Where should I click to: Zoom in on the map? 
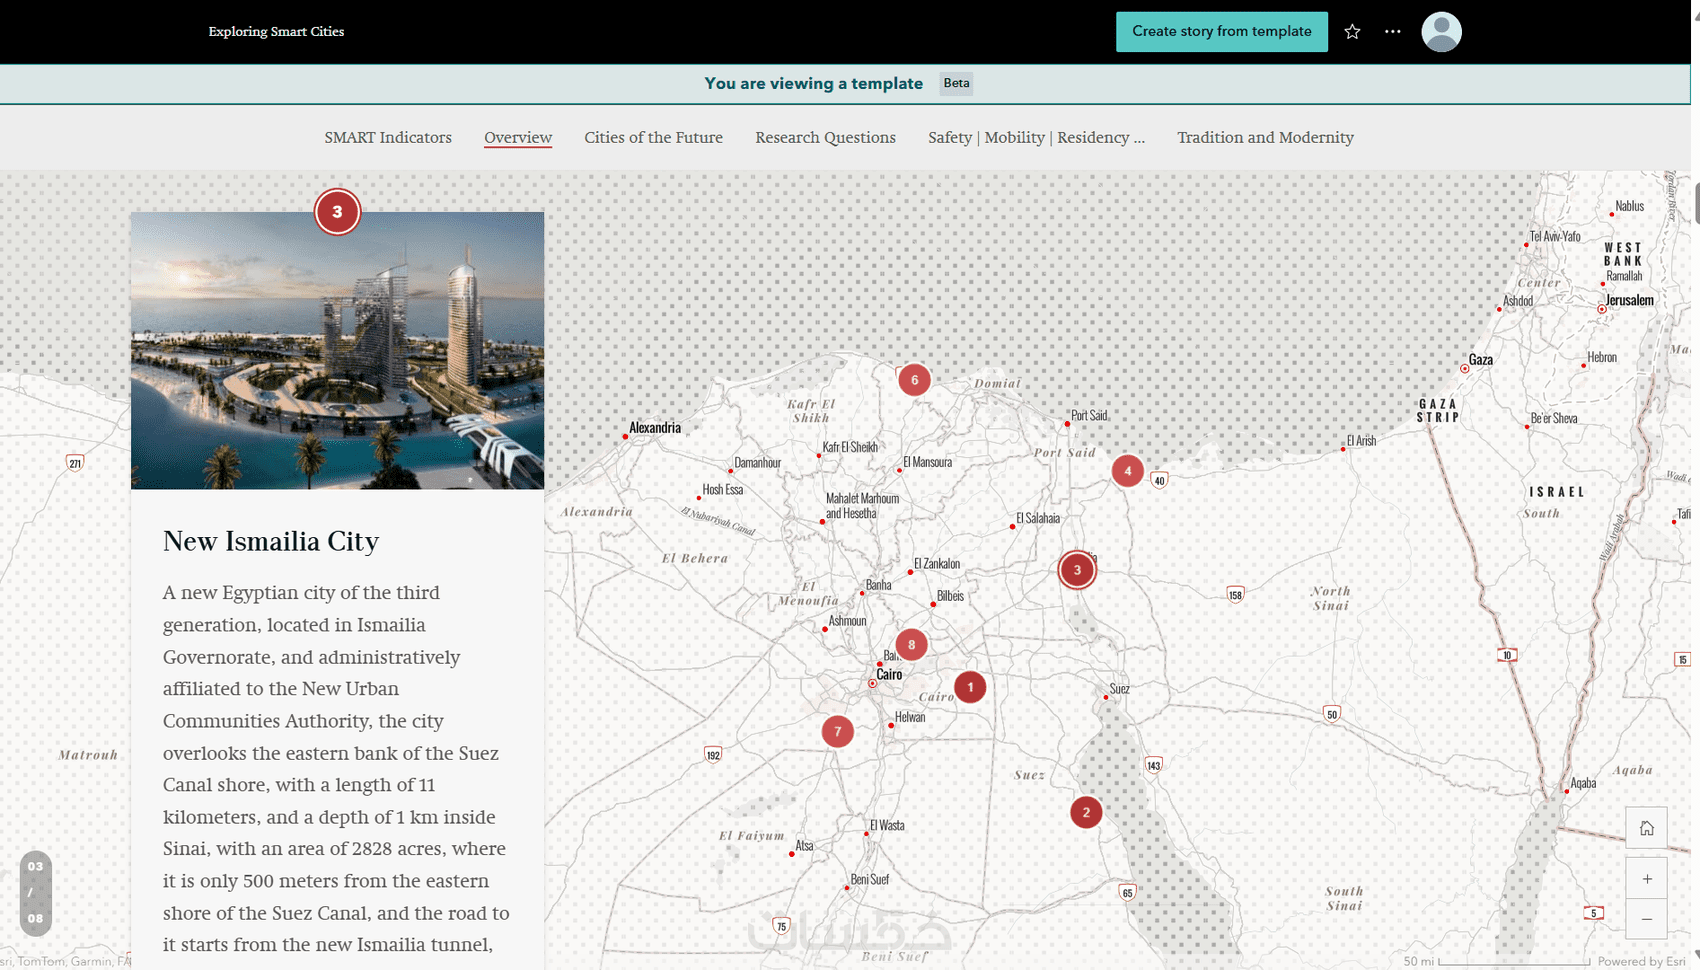(1646, 879)
